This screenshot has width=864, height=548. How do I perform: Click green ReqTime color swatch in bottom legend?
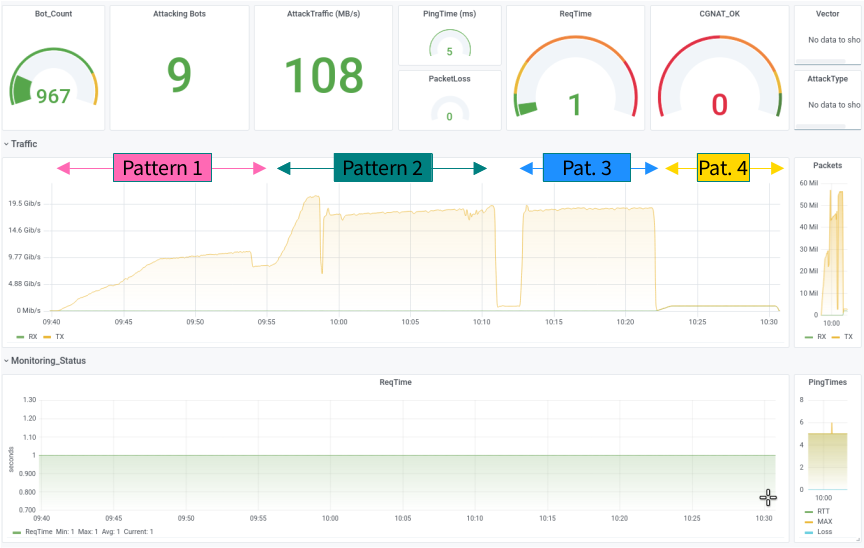17,533
